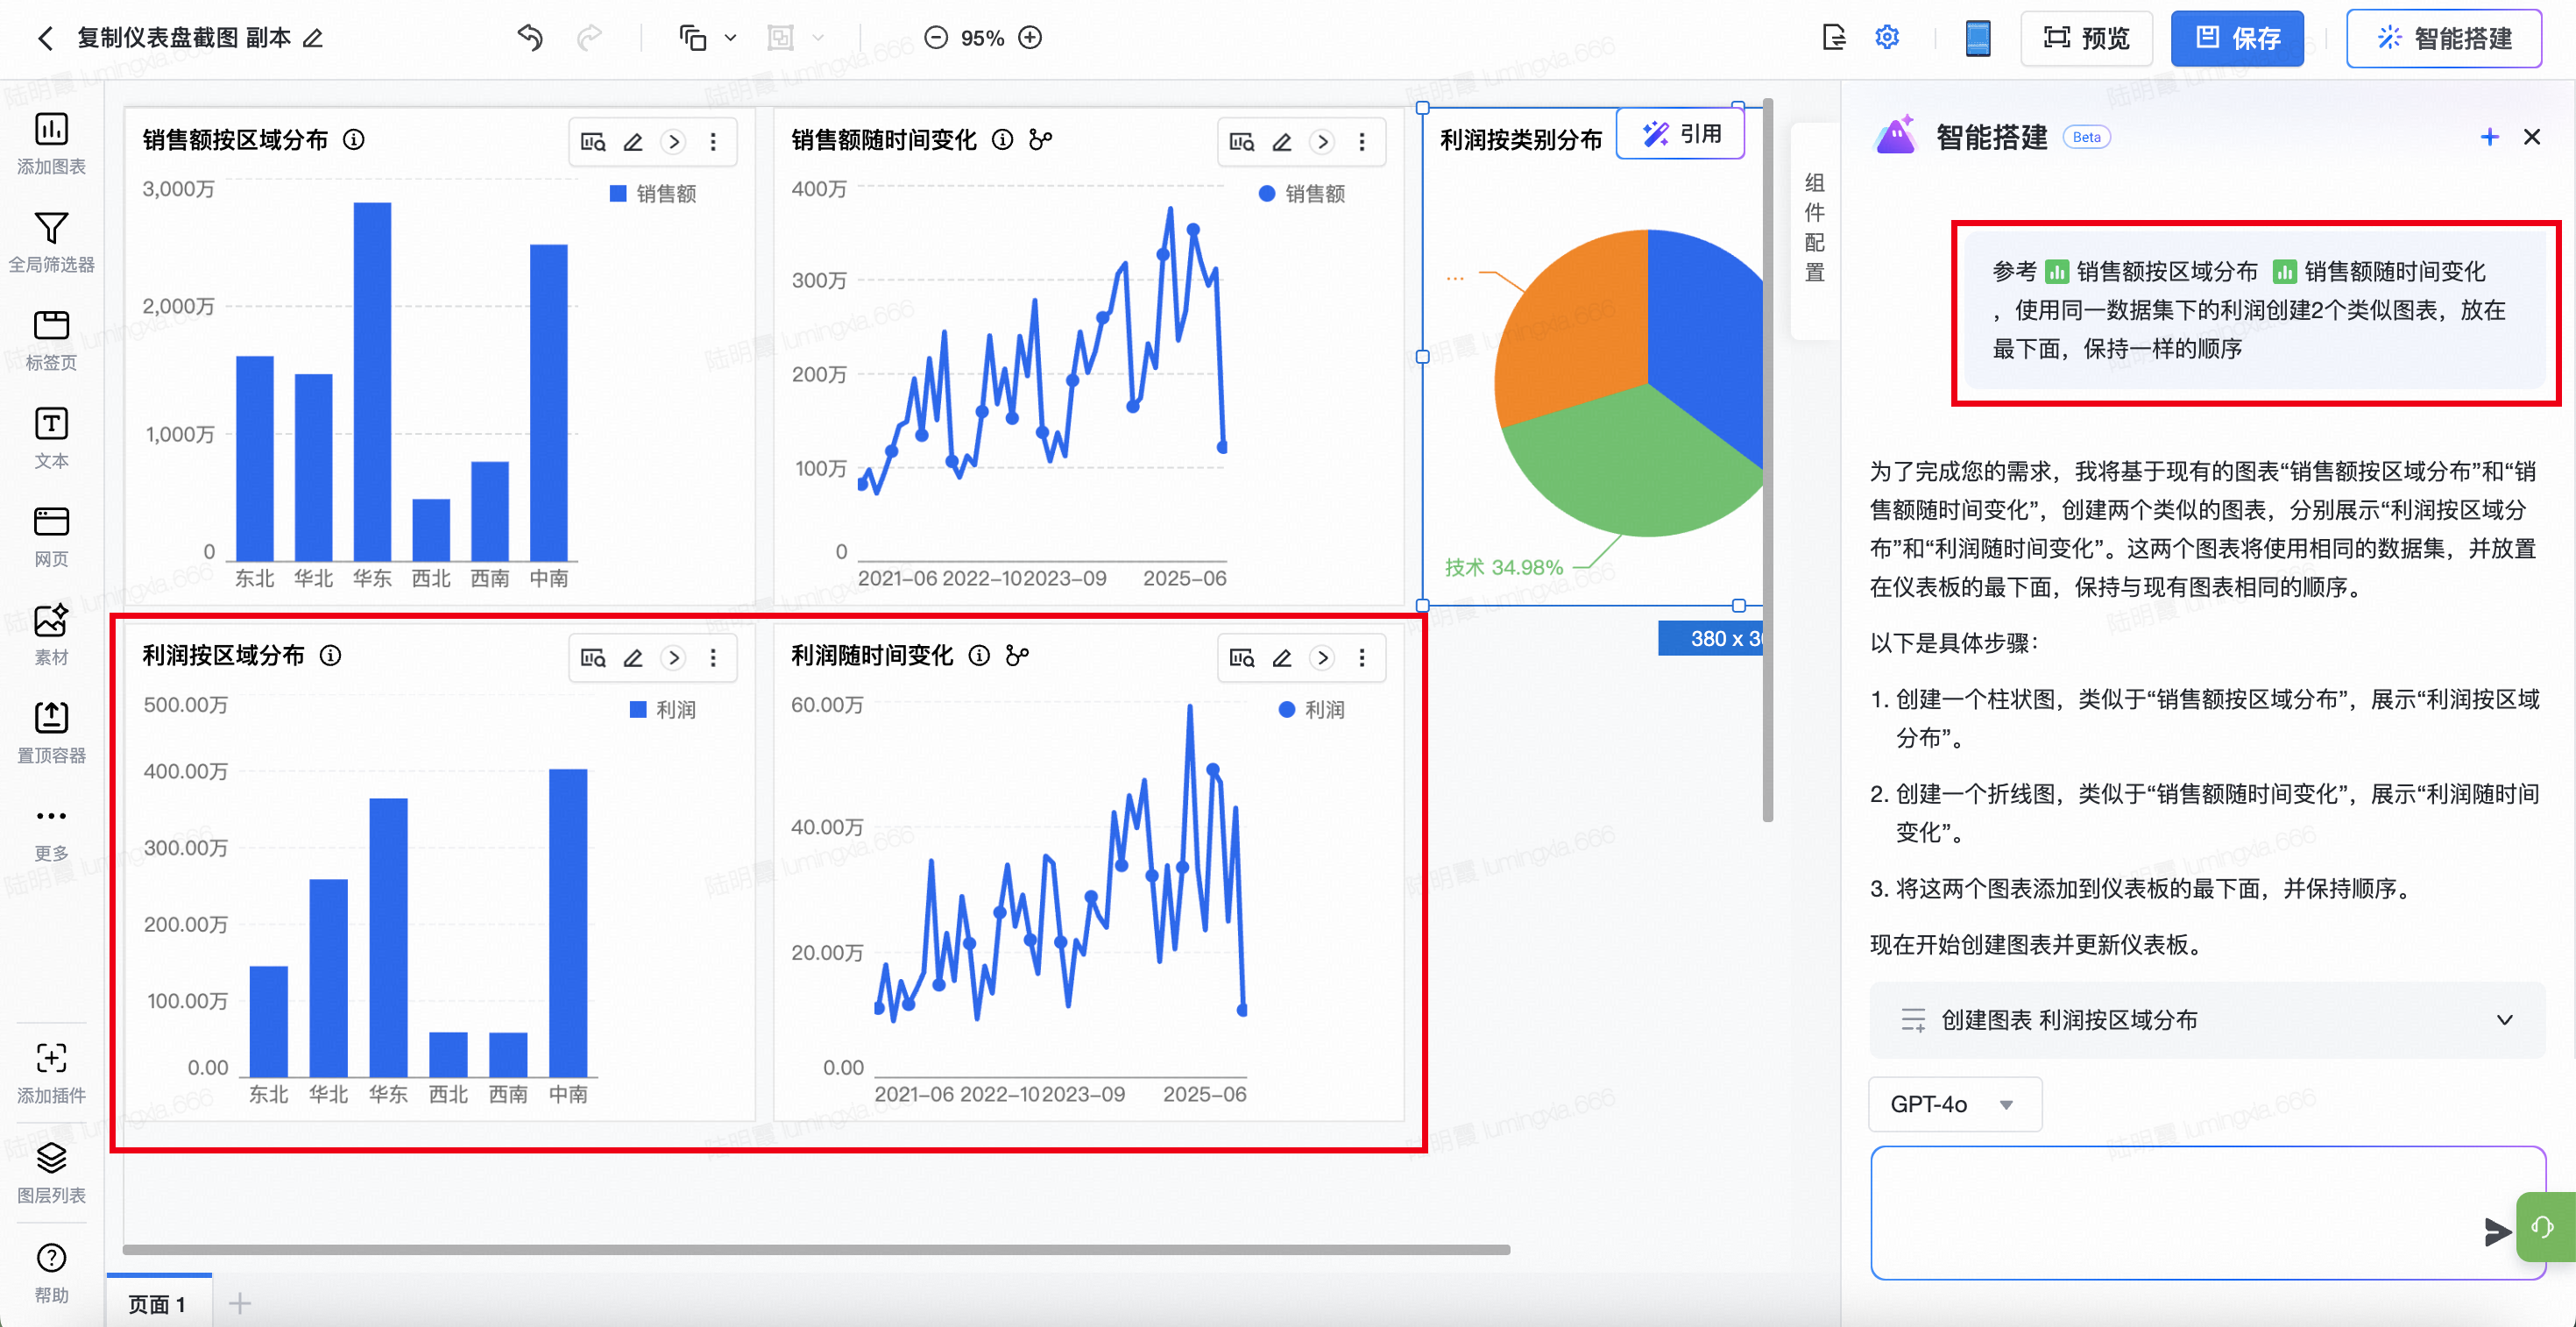Open the copy options dropdown arrow
Image resolution: width=2576 pixels, height=1327 pixels.
pos(731,38)
